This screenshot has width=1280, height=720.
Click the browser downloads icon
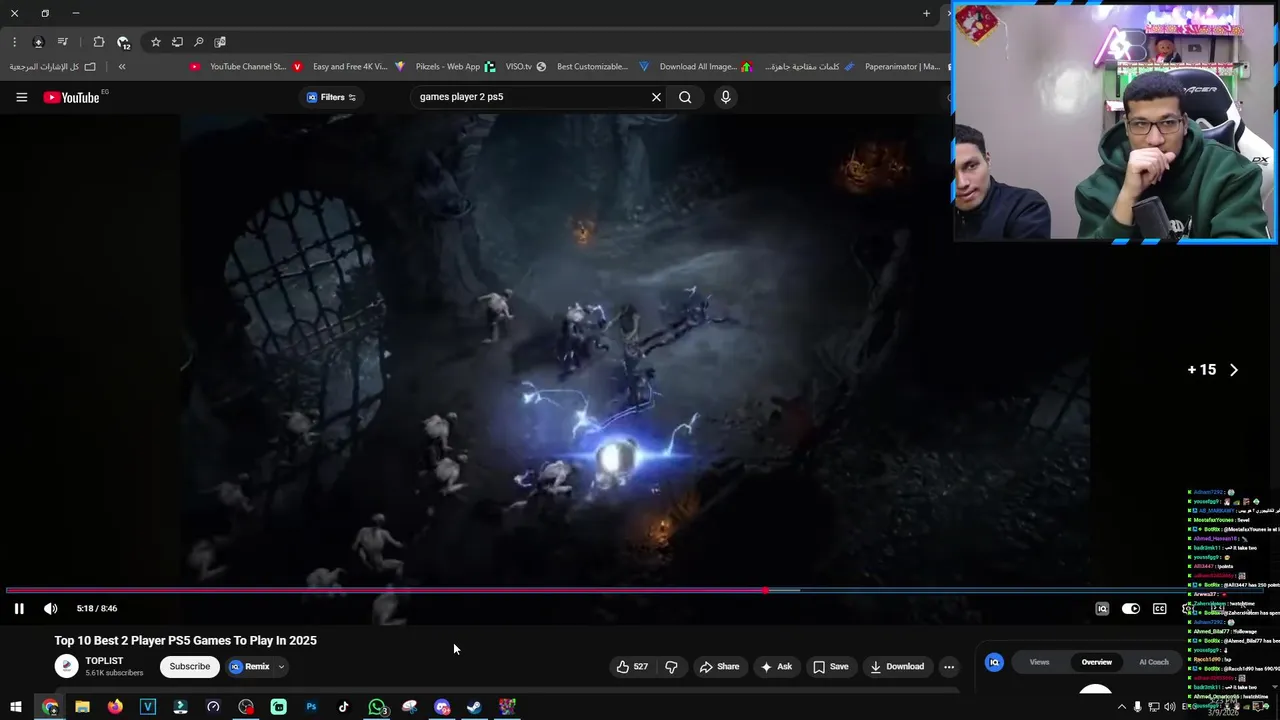click(x=38, y=42)
